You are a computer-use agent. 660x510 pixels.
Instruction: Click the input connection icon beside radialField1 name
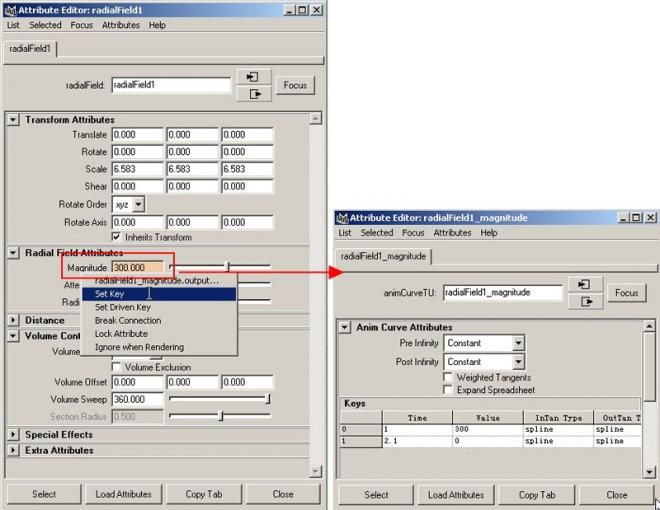point(254,77)
